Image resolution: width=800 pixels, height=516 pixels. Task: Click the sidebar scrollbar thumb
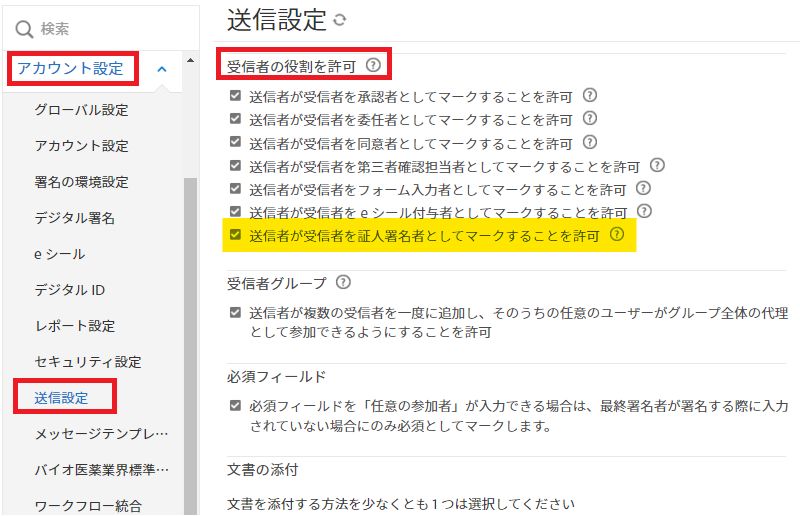tap(190, 346)
